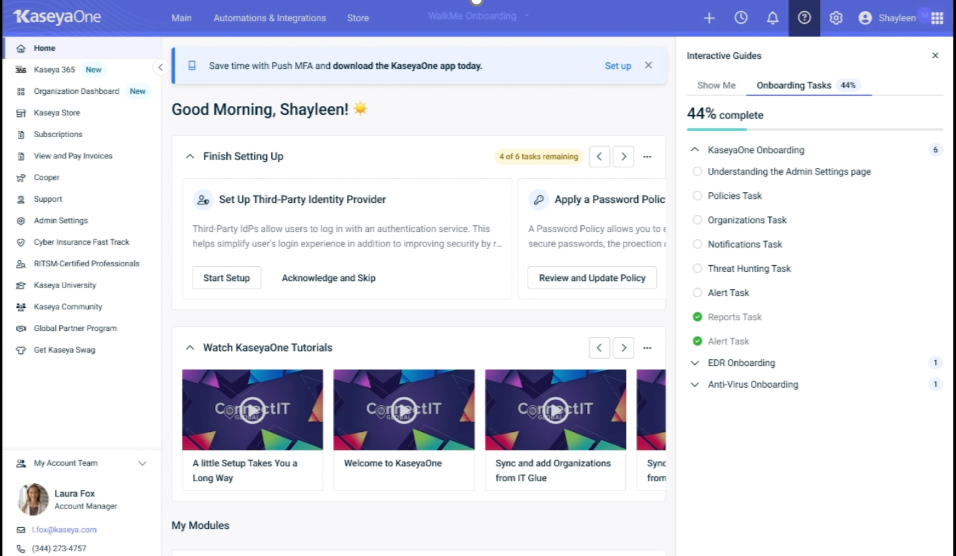Viewport: 956px width, 556px height.
Task: Dismiss the Push MFA banner
Action: [x=649, y=65]
